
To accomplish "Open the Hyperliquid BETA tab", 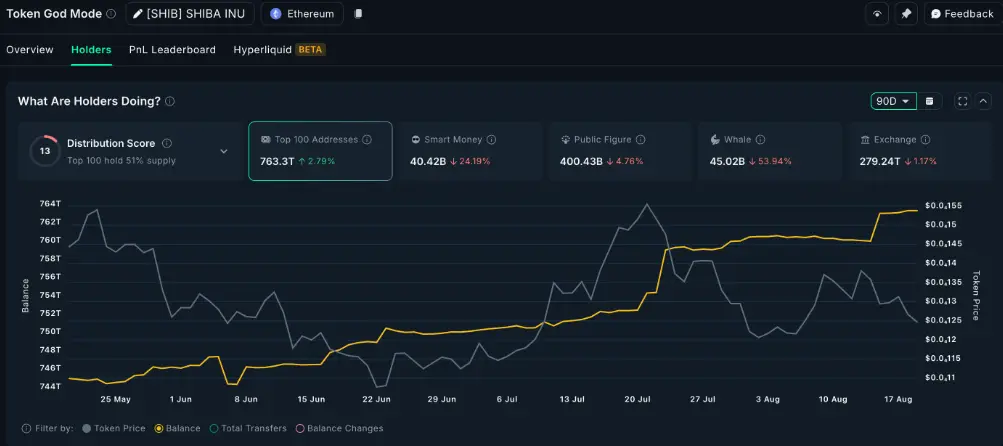I will (280, 49).
